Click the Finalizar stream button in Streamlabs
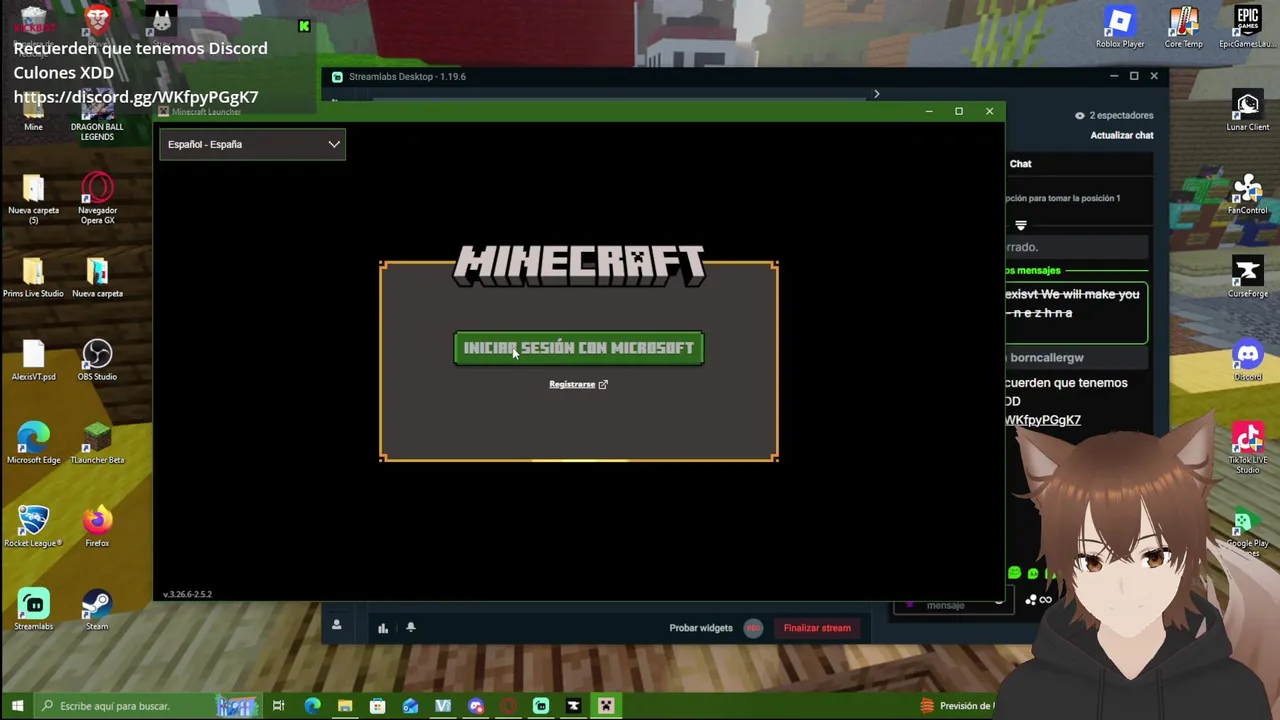1280x720 pixels. pyautogui.click(x=817, y=628)
